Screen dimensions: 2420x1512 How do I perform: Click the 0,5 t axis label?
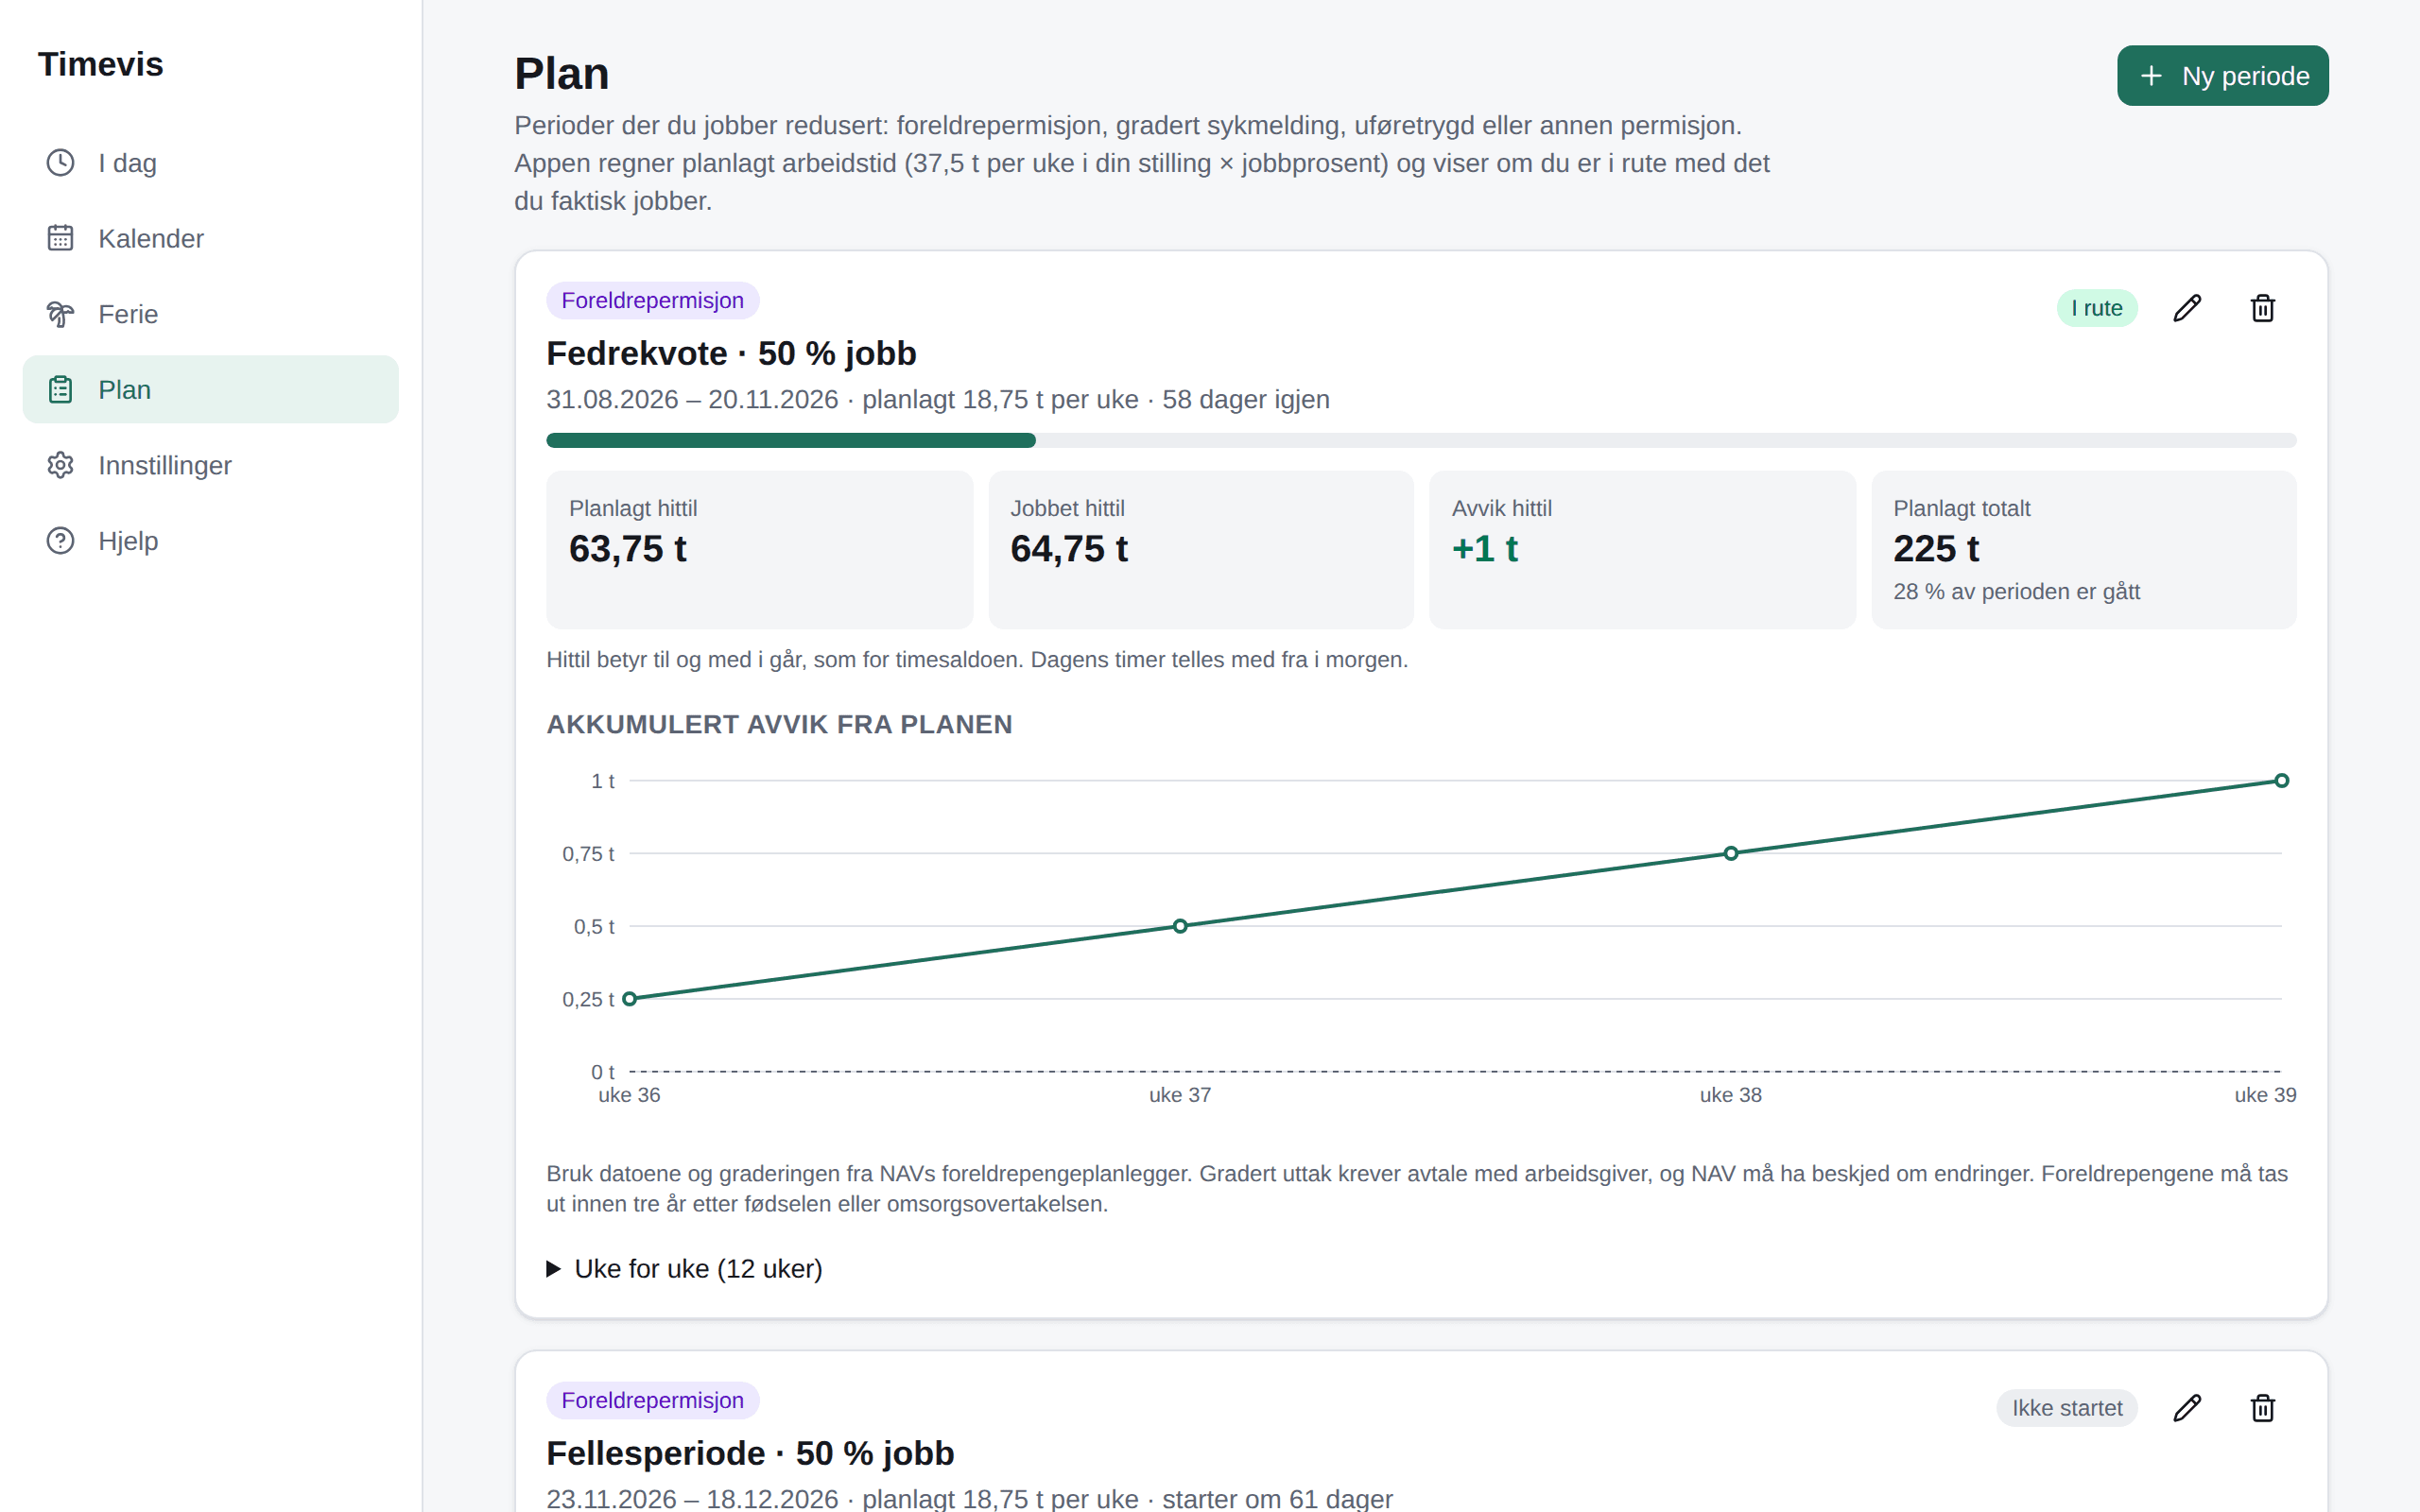tap(594, 927)
